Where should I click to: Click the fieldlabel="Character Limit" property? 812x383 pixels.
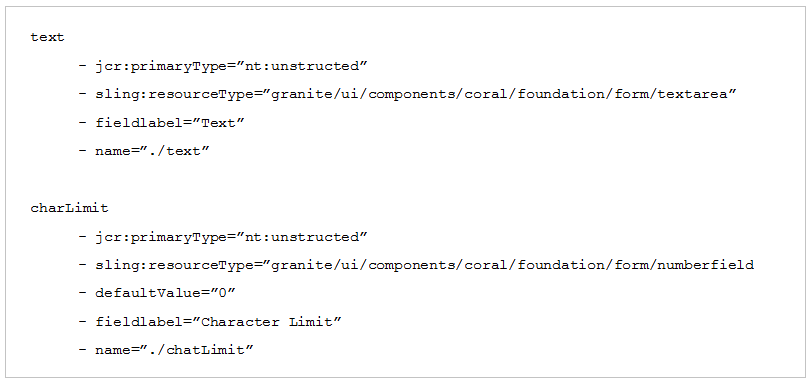coord(210,322)
